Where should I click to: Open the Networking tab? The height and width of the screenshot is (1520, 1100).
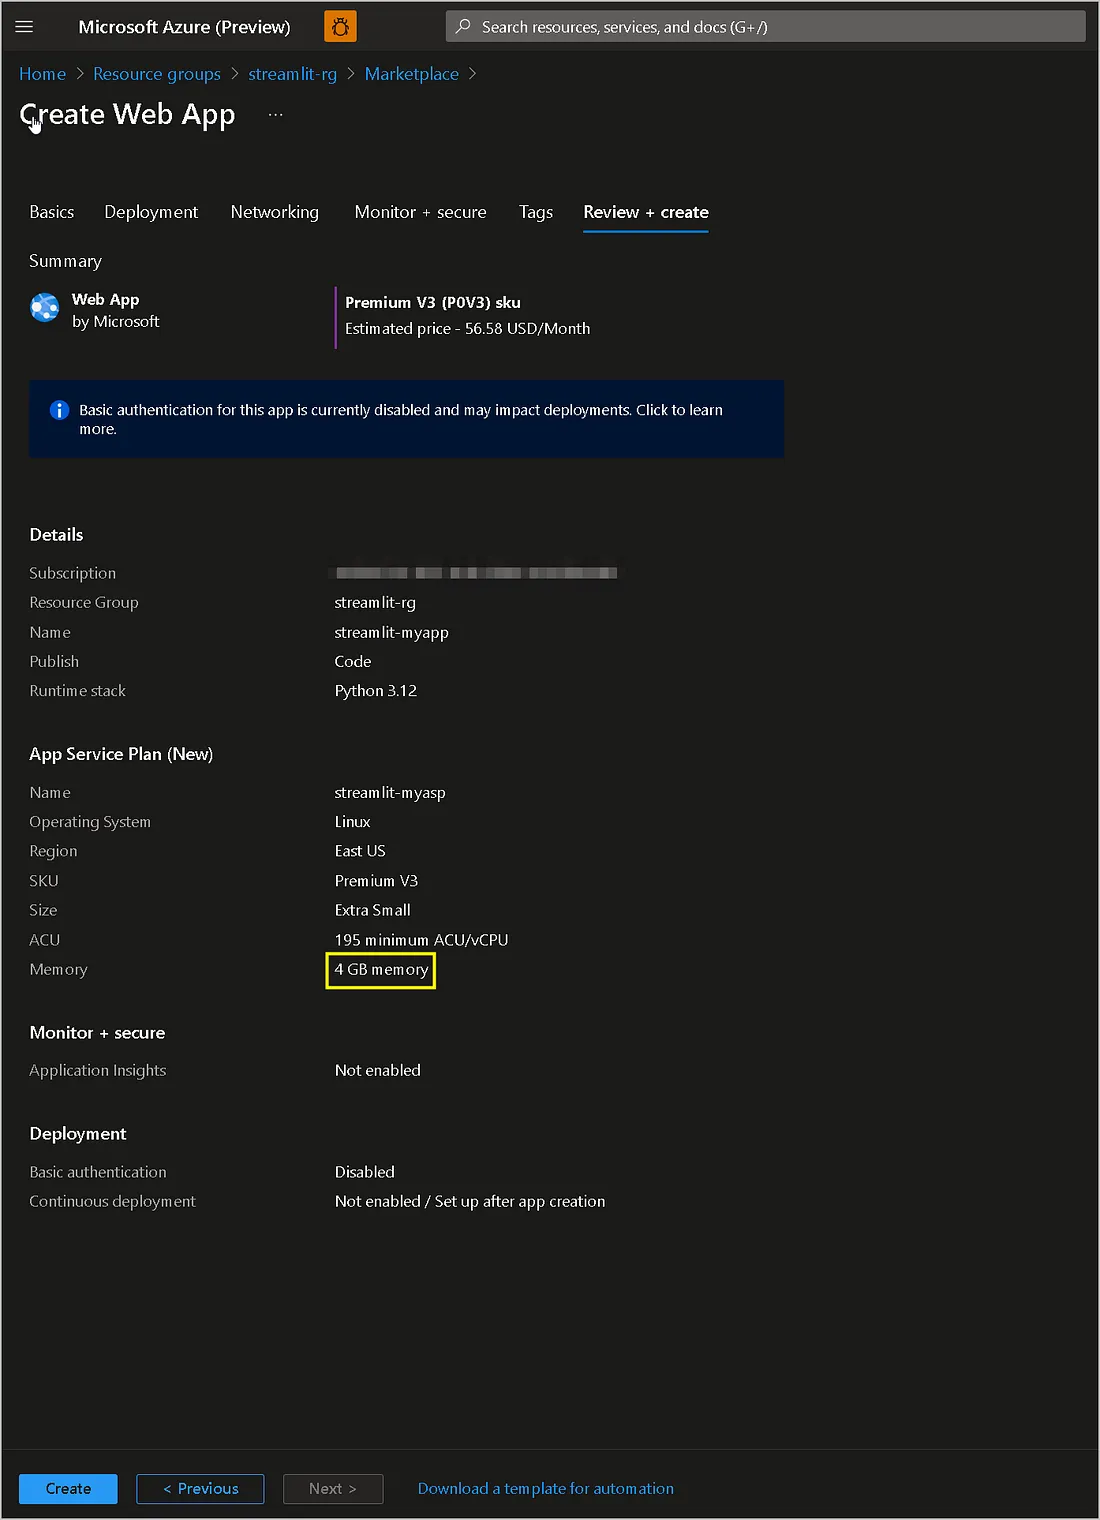click(x=274, y=212)
